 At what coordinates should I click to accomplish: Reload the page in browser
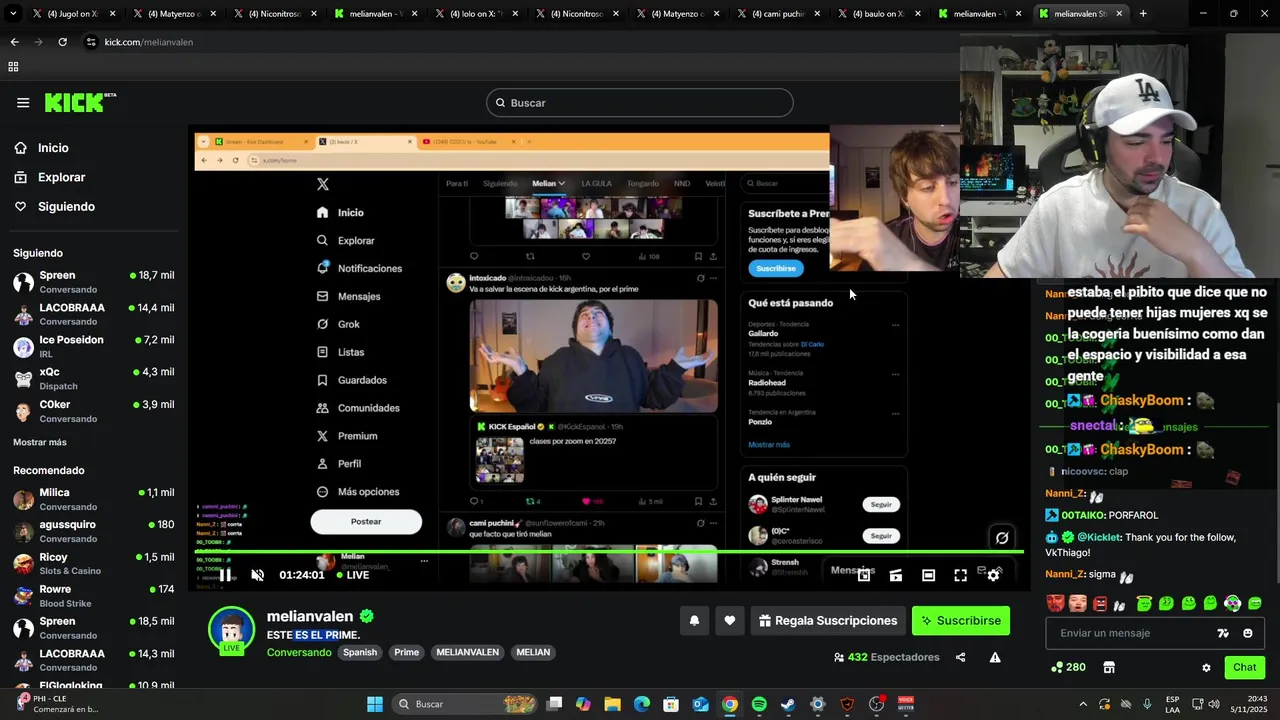(x=62, y=42)
